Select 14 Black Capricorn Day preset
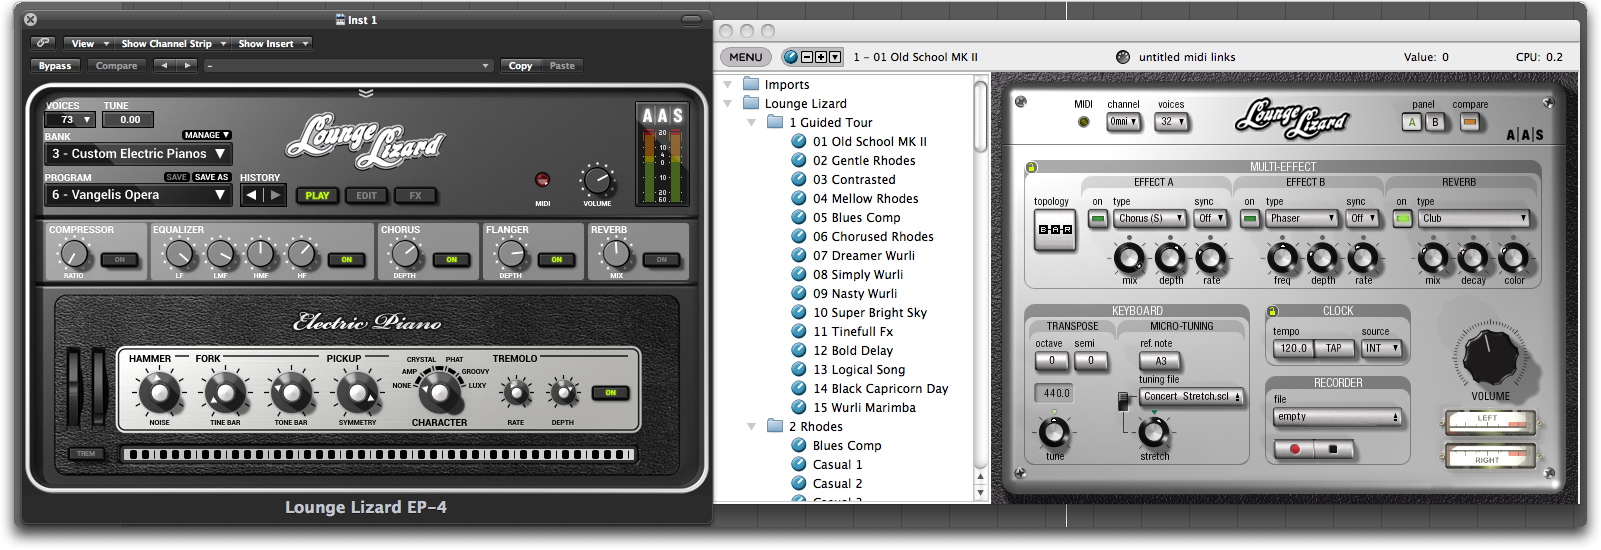 point(880,389)
